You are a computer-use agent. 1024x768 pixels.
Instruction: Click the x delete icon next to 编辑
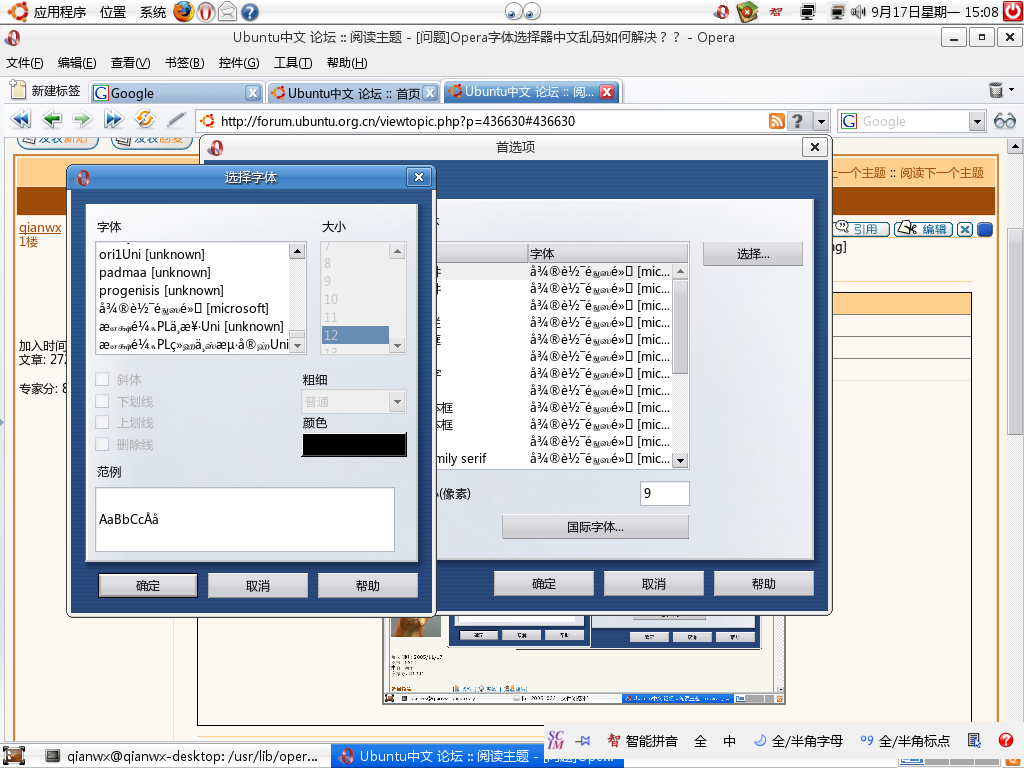[965, 229]
